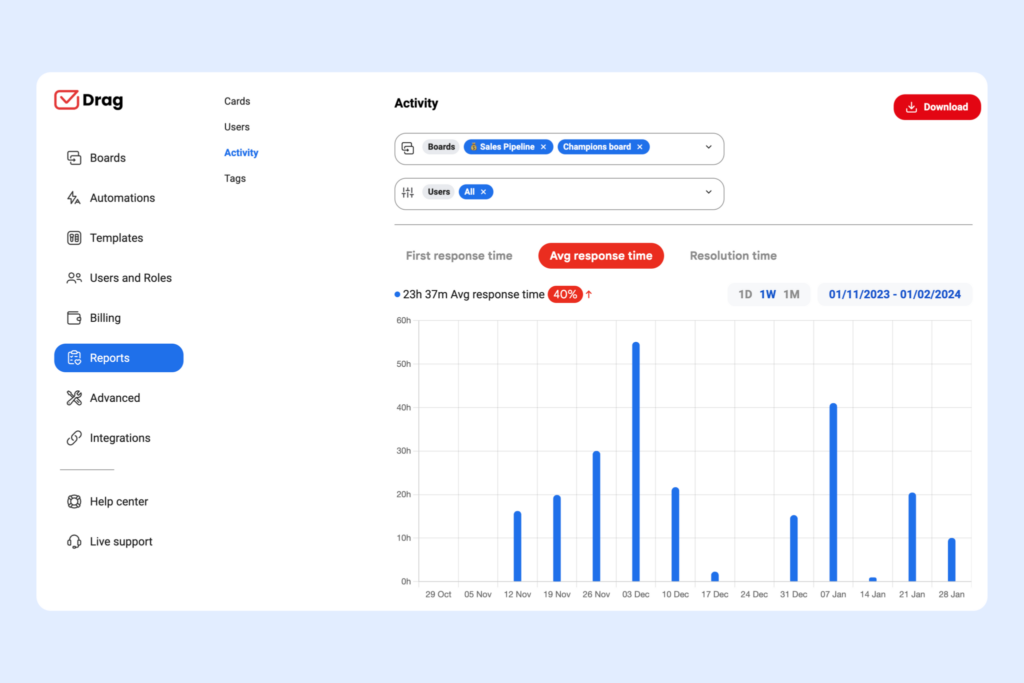Set chart granularity to 1M
The image size is (1024, 683).
[792, 294]
